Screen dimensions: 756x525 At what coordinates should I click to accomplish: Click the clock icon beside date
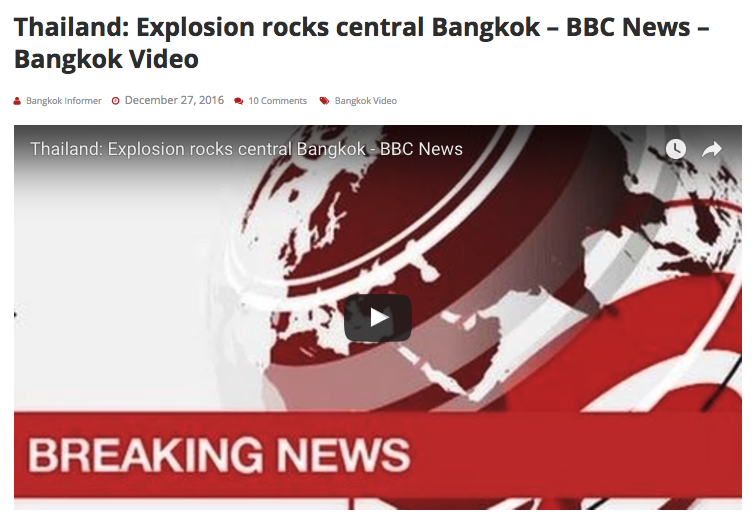coord(116,101)
